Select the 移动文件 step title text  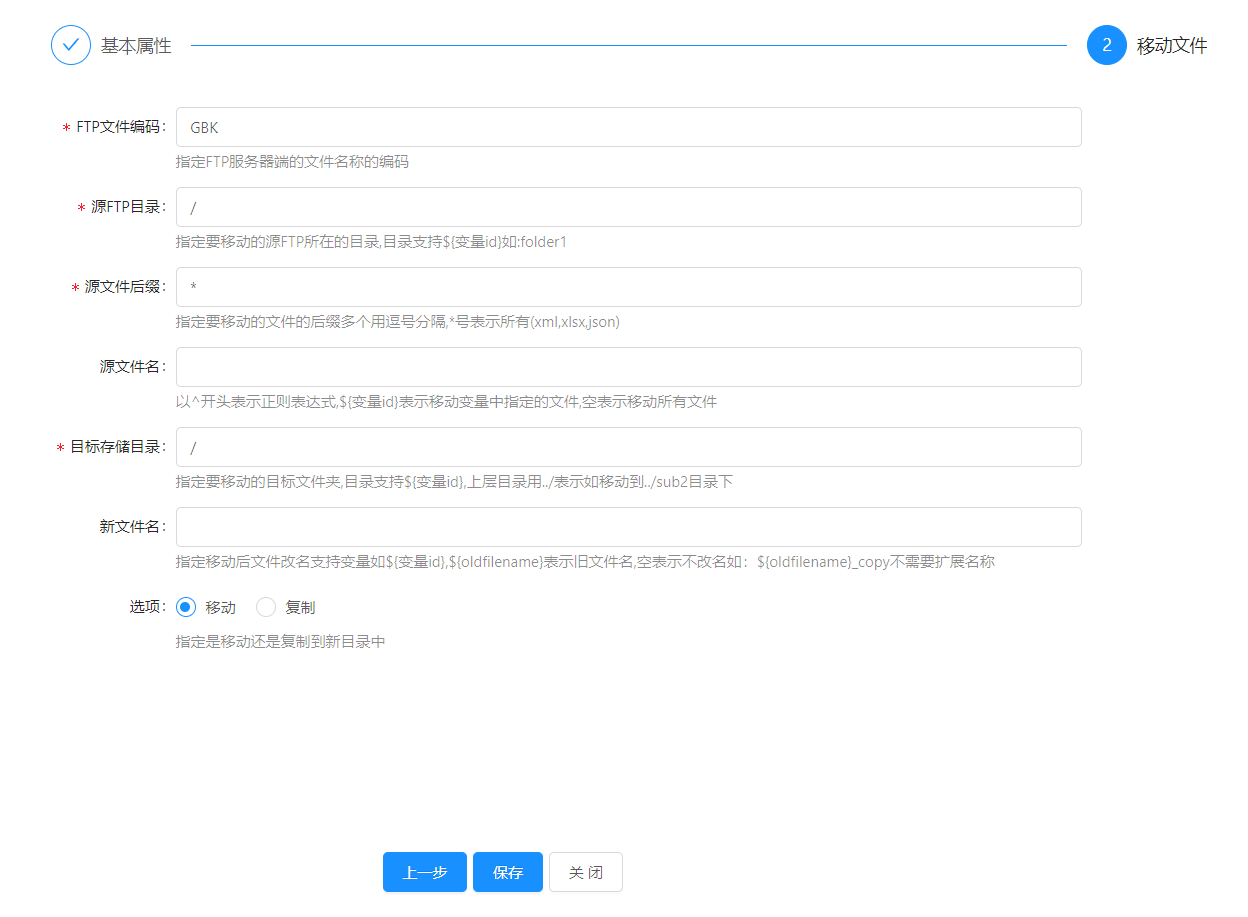pyautogui.click(x=1172, y=46)
